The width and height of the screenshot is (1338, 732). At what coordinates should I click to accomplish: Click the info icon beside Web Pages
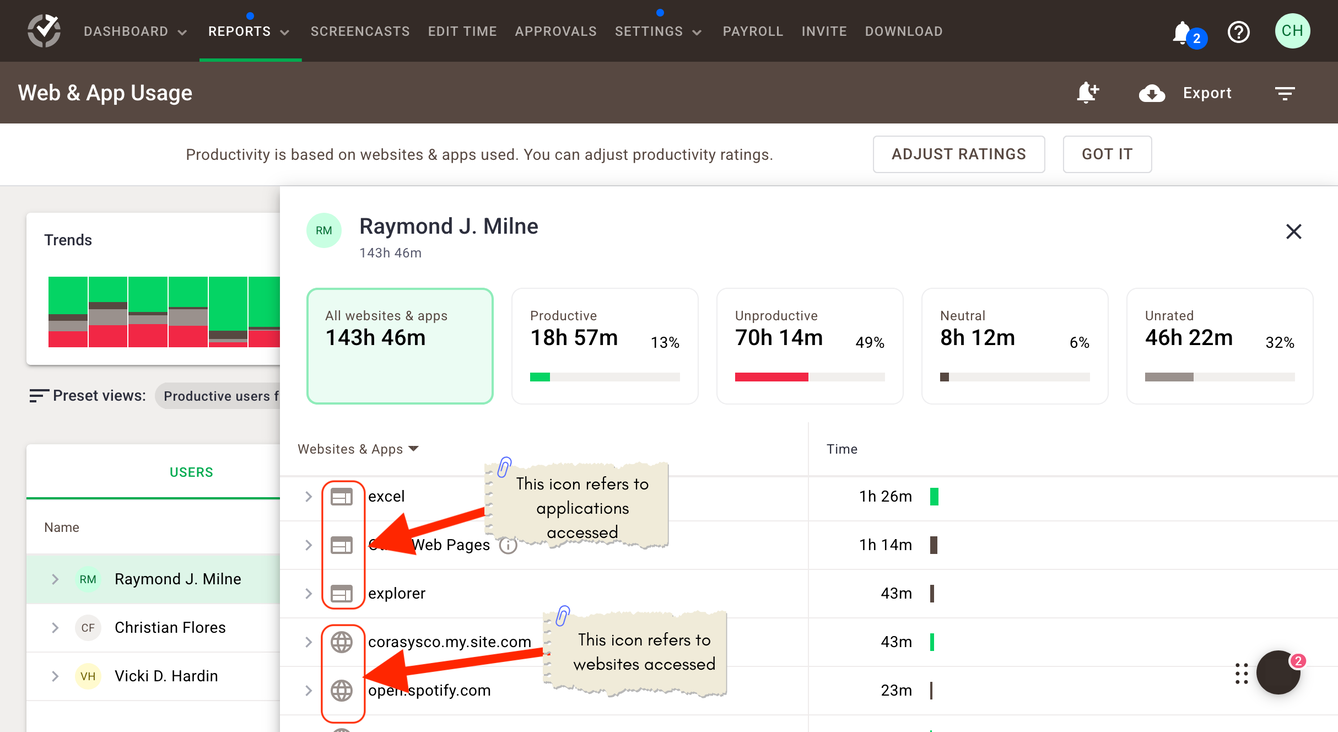tap(508, 545)
